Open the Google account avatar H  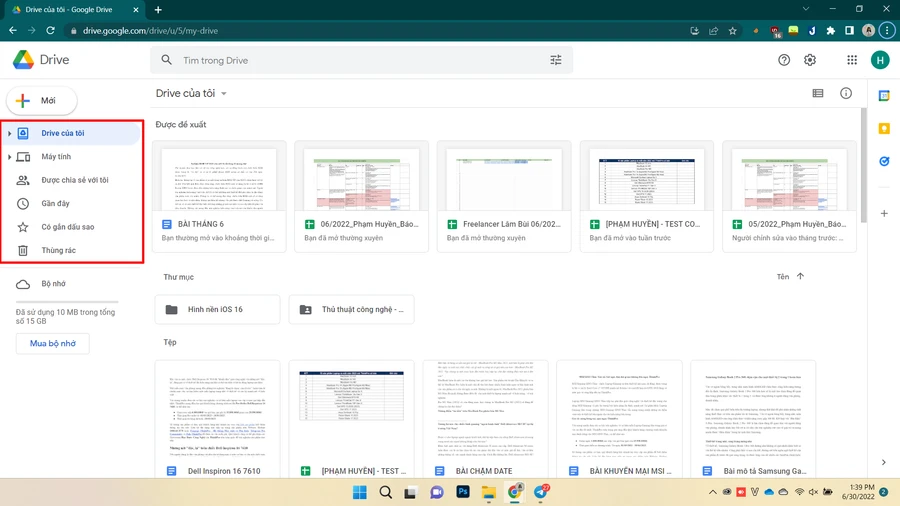point(880,60)
